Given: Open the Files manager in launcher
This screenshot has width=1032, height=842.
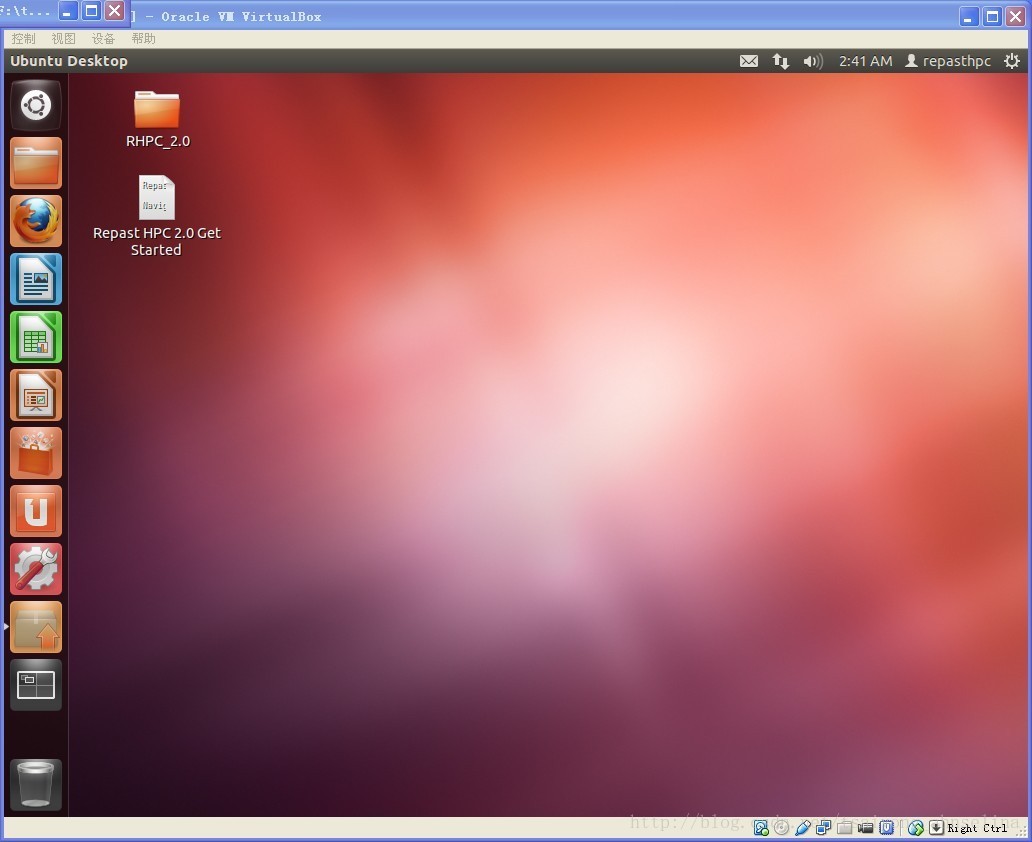Looking at the screenshot, I should coord(36,163).
